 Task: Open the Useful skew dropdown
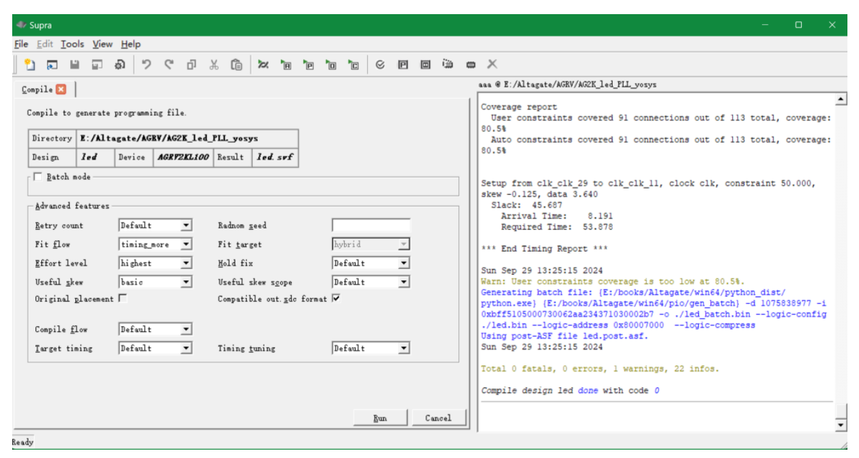point(156,282)
